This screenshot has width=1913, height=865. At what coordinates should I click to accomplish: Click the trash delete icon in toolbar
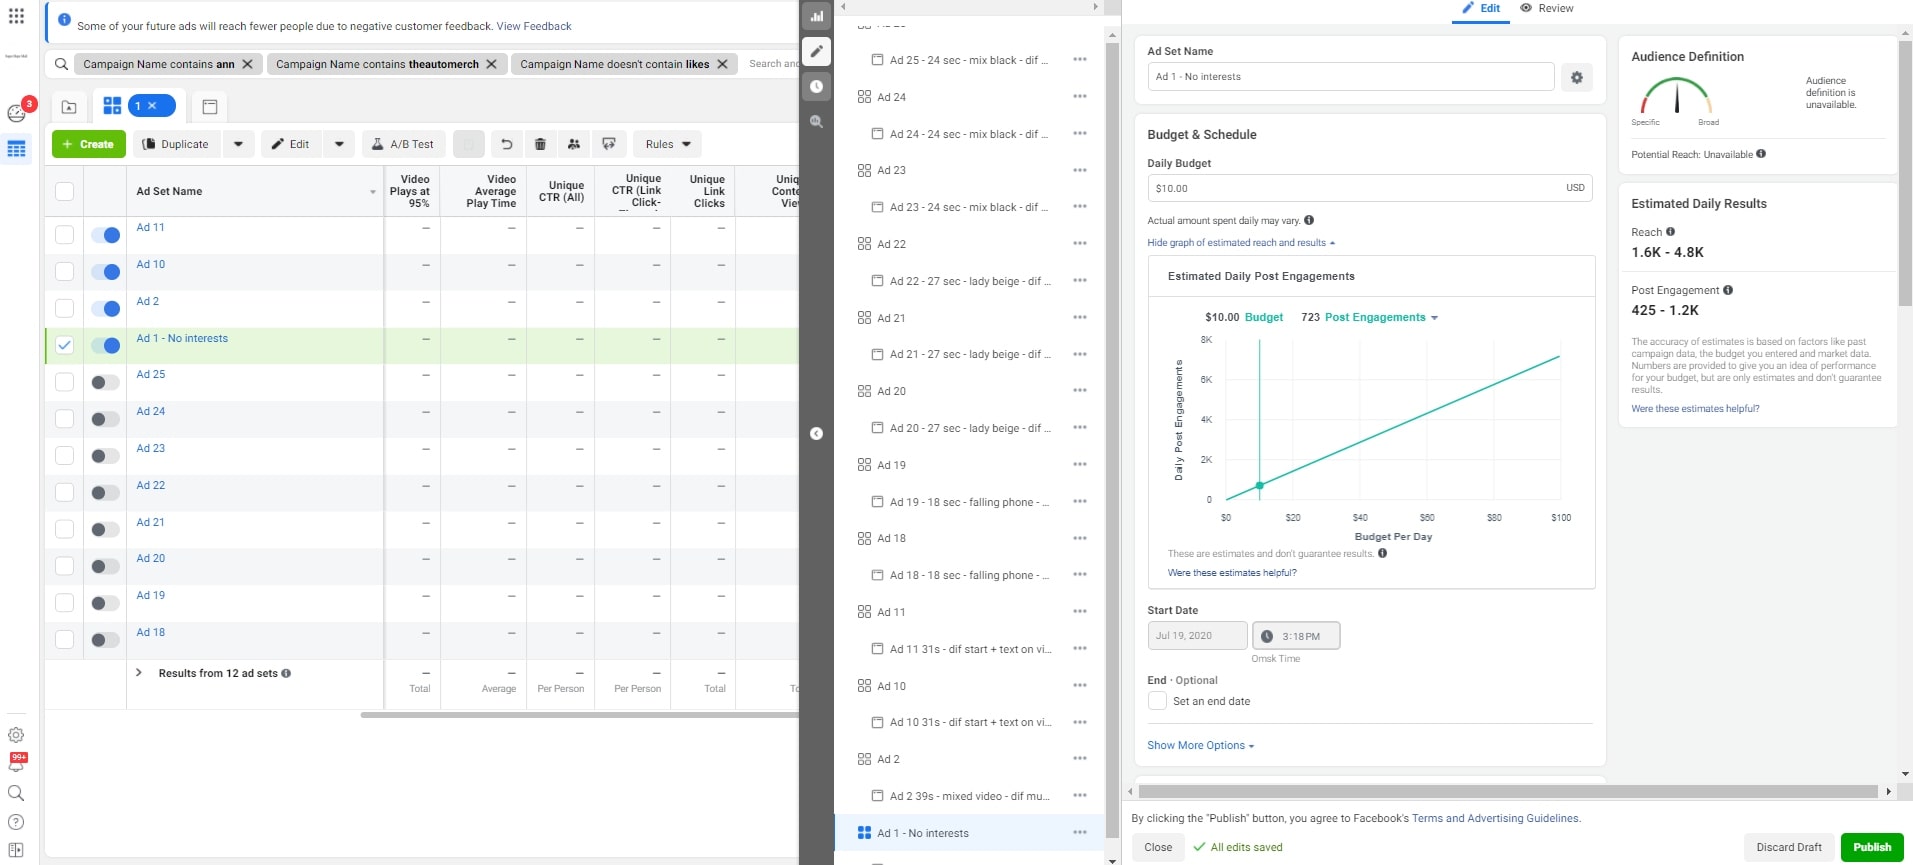540,144
